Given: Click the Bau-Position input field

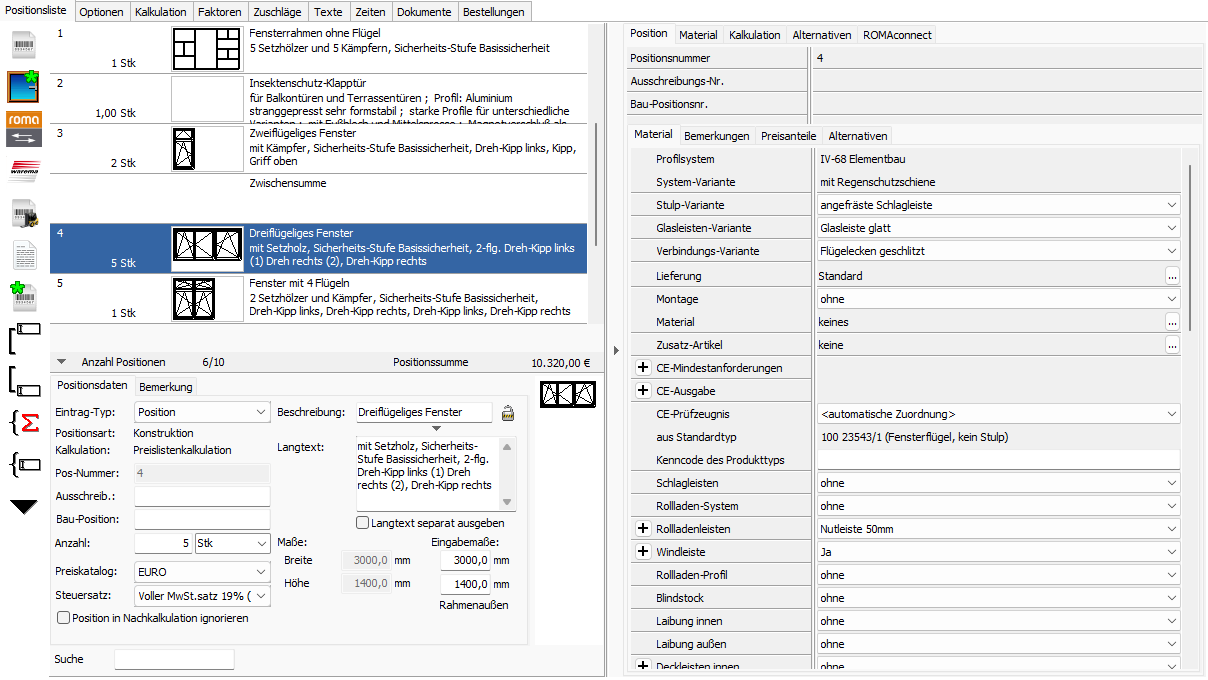Looking at the screenshot, I should pyautogui.click(x=202, y=519).
